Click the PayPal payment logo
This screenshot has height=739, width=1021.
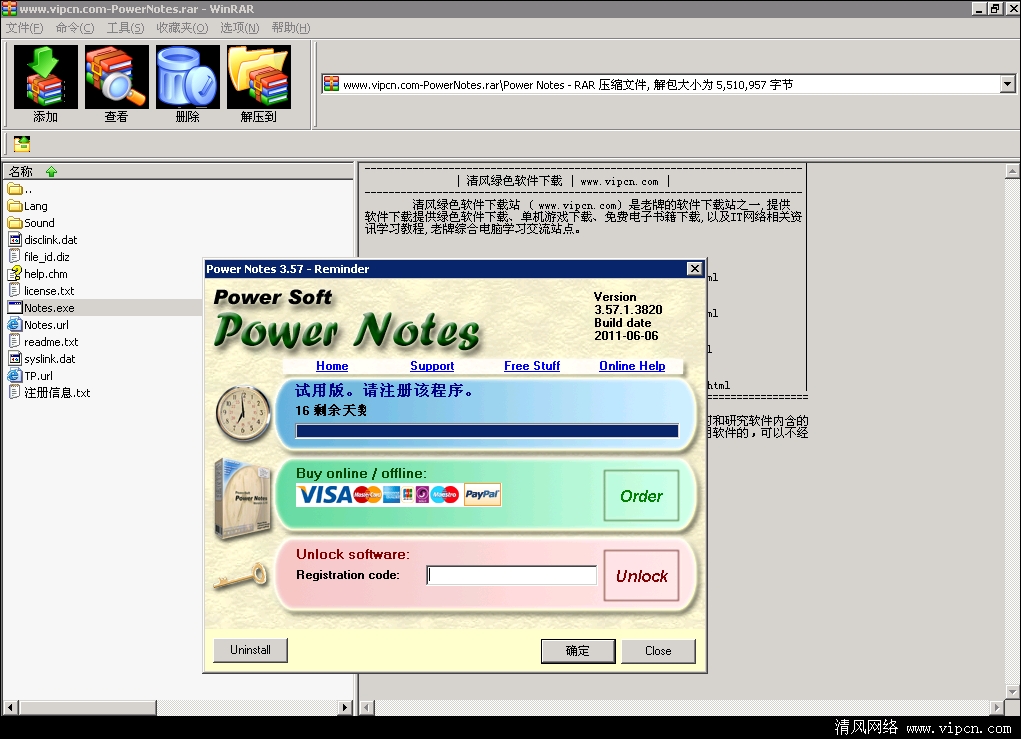click(482, 495)
